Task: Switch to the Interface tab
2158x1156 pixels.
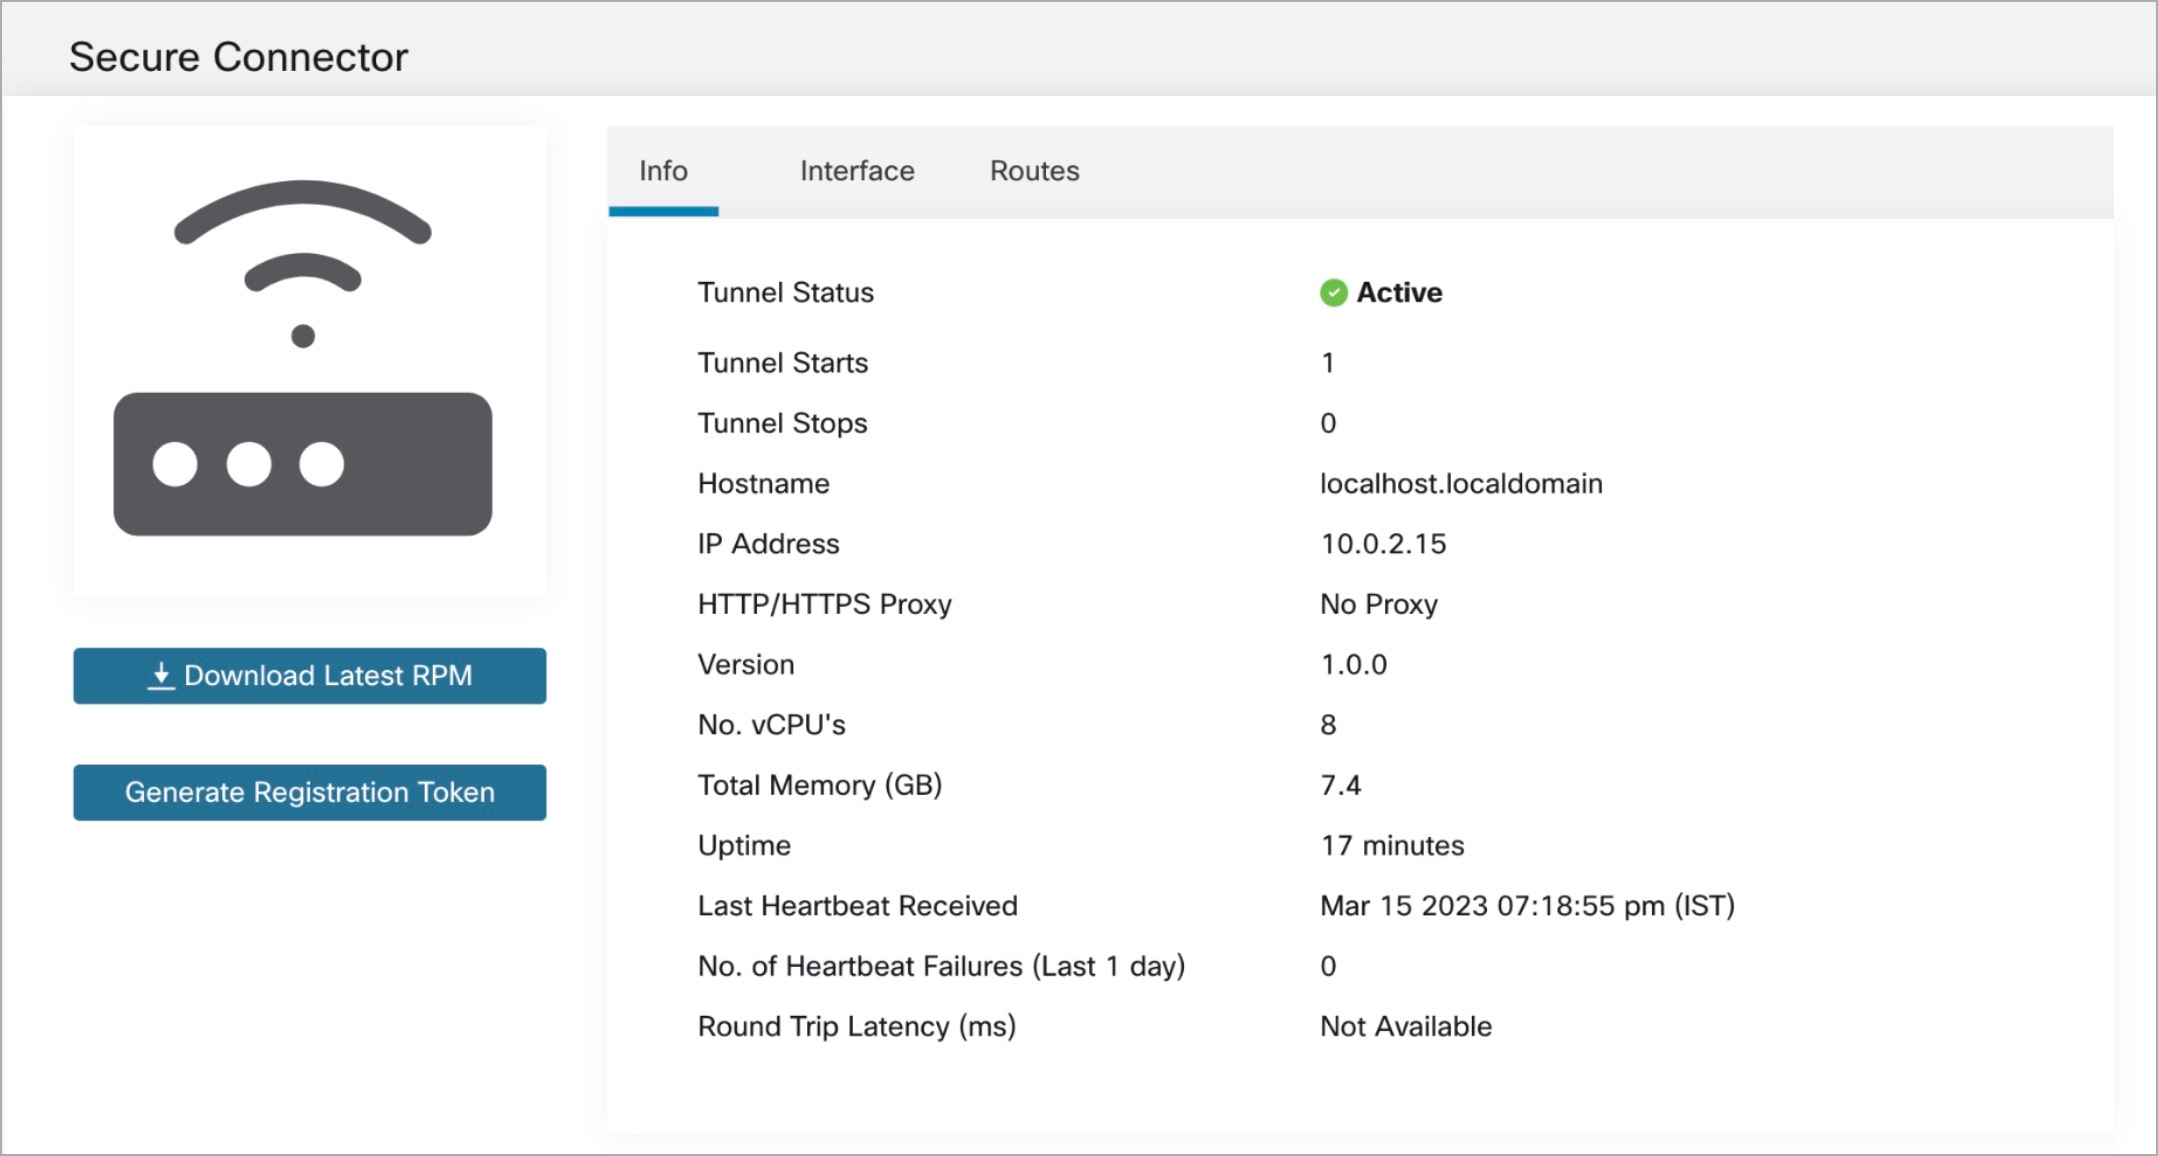Action: (855, 171)
